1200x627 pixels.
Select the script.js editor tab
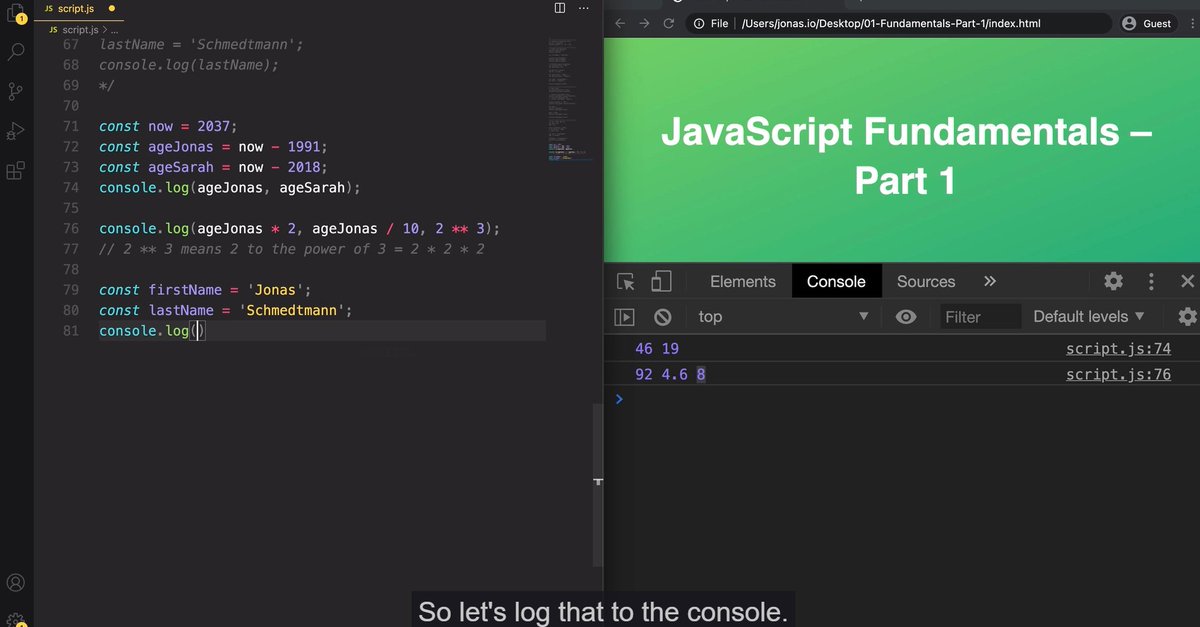[80, 8]
